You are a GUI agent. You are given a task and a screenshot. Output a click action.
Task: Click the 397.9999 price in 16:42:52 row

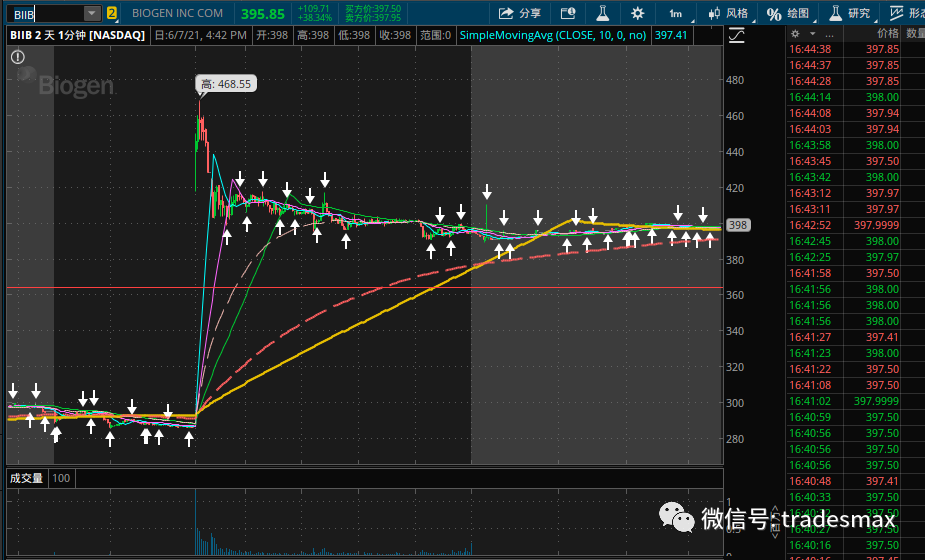877,225
